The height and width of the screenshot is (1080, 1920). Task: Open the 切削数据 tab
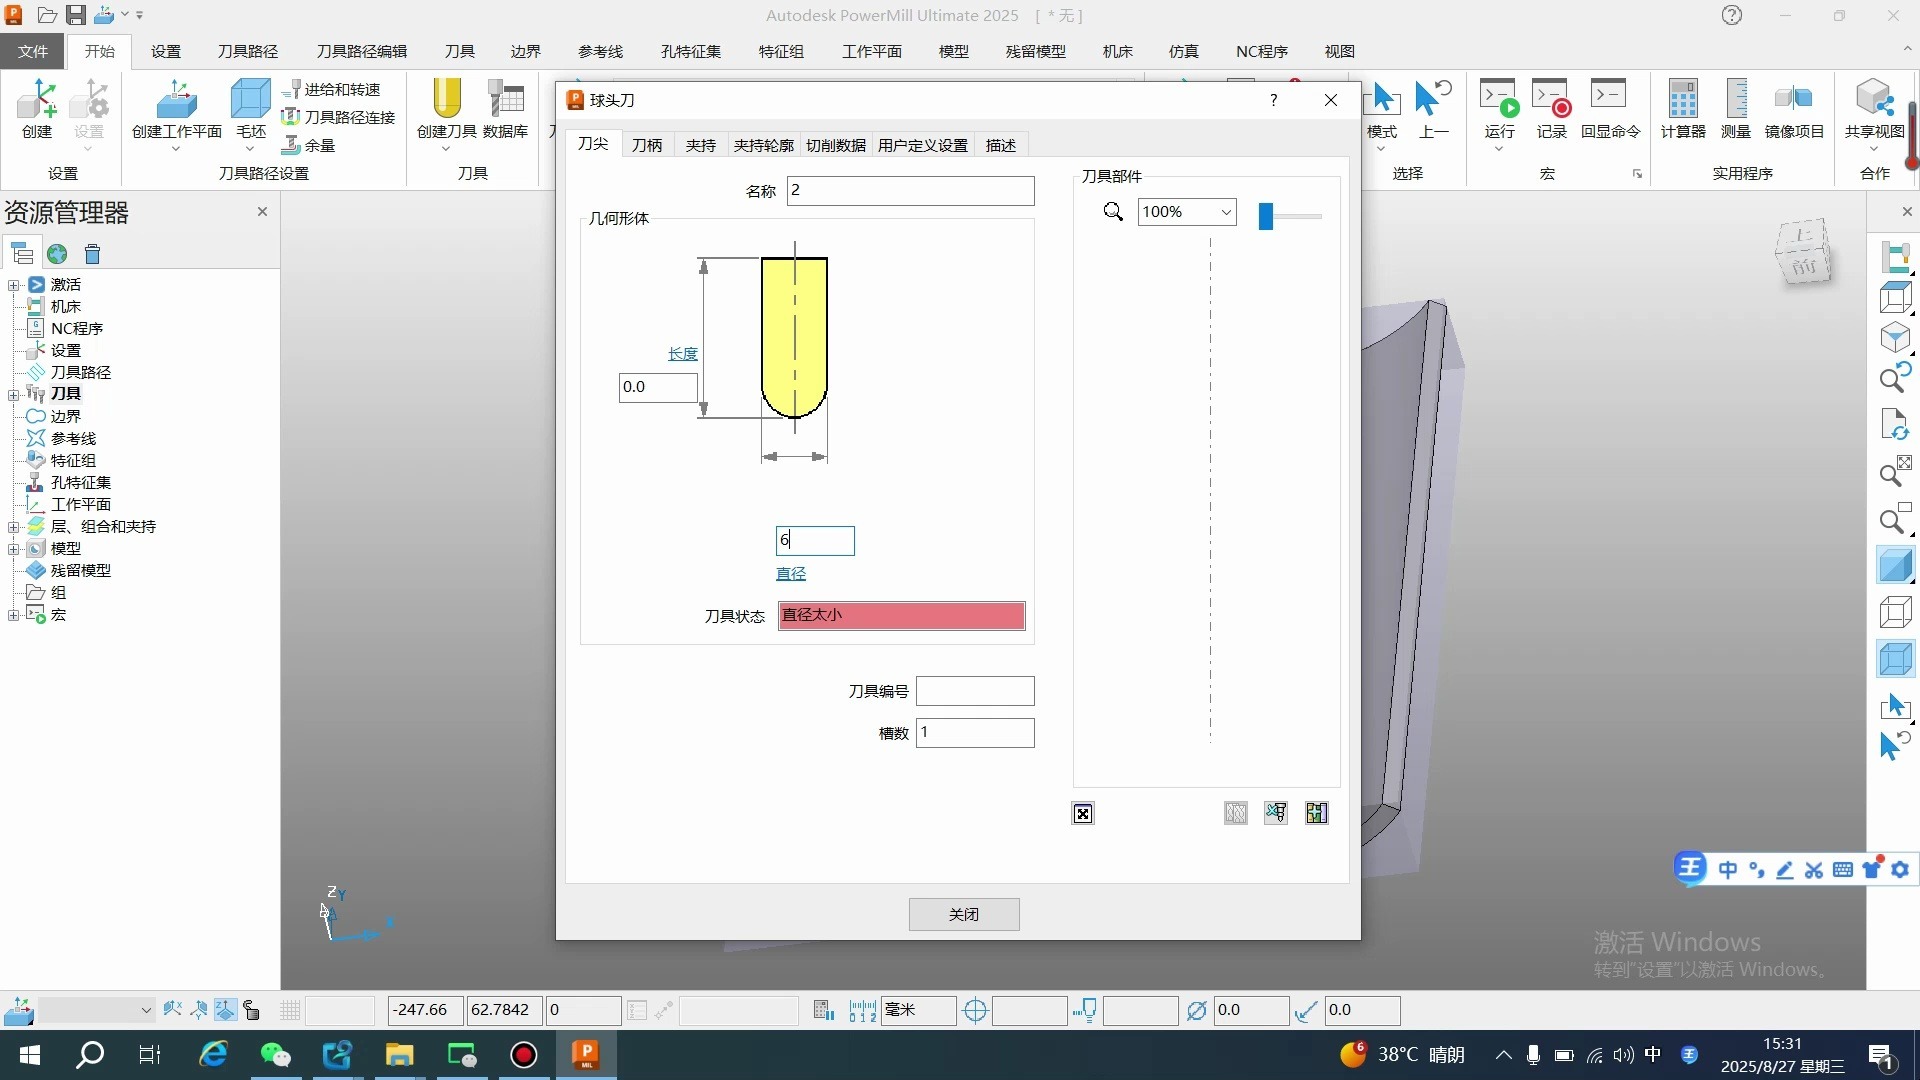tap(836, 145)
